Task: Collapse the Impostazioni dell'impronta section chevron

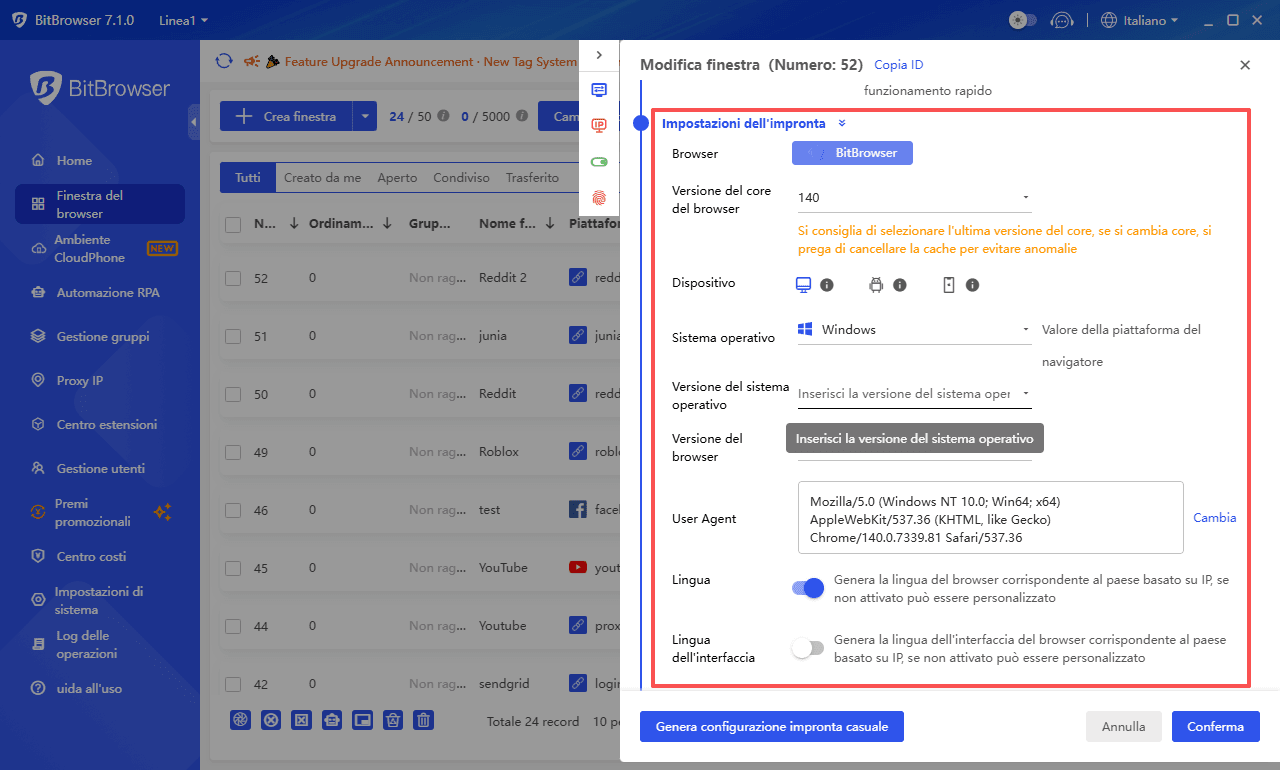Action: click(x=840, y=124)
